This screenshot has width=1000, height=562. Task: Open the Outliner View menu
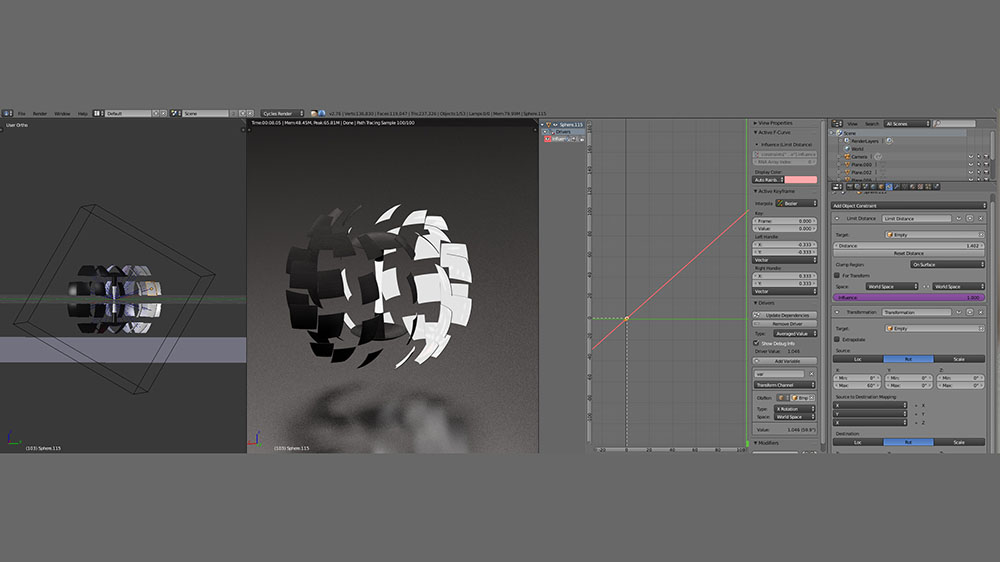pyautogui.click(x=853, y=124)
